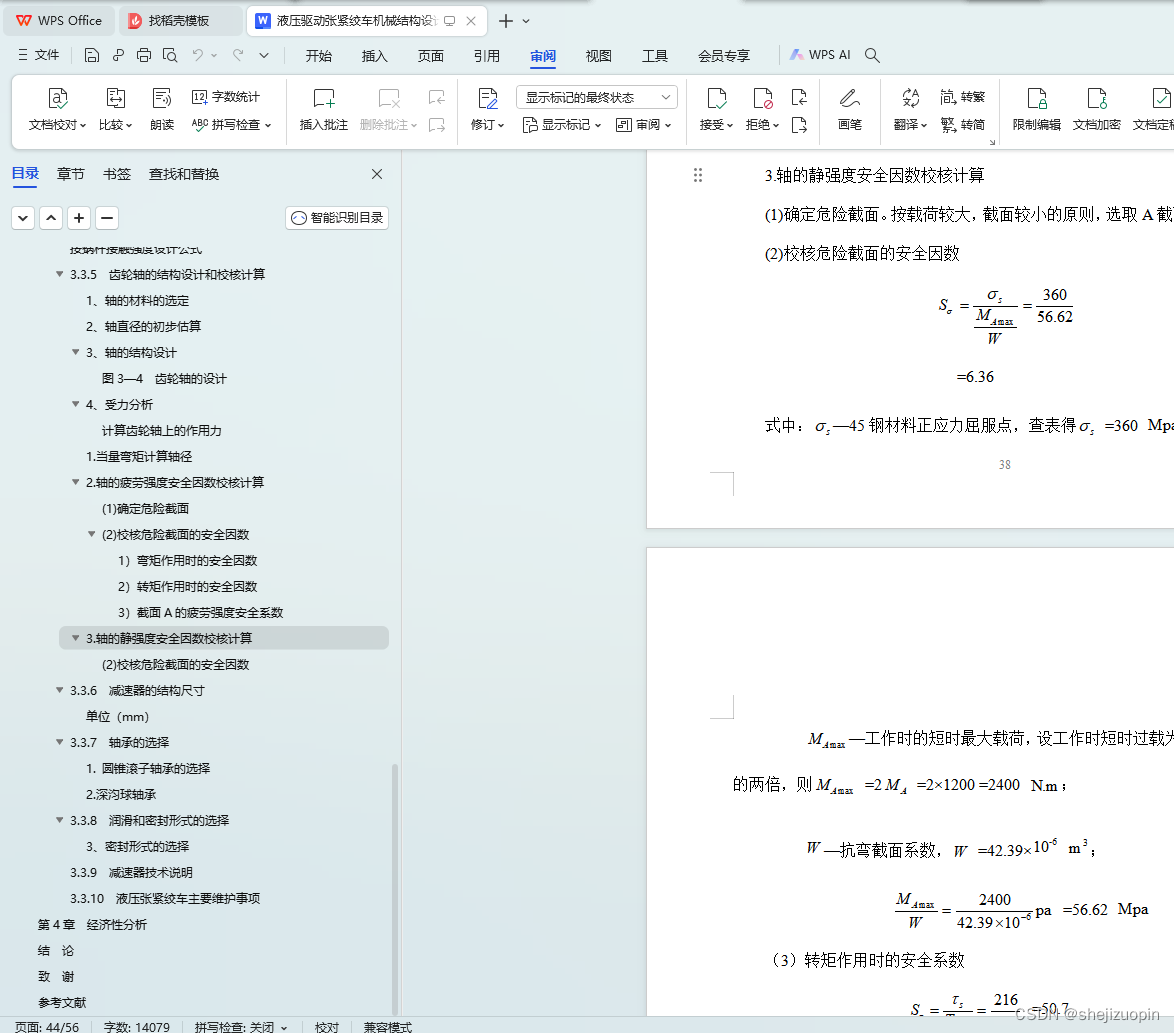
Task: Open the 文件 menu
Action: (38, 55)
